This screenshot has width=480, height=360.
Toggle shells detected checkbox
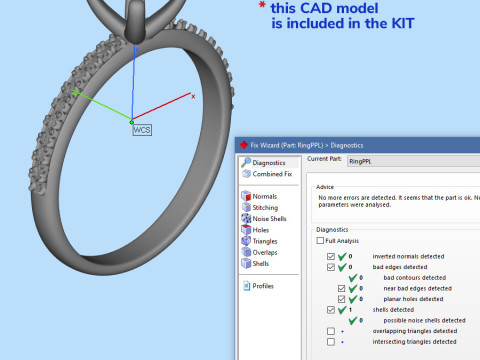click(x=331, y=310)
